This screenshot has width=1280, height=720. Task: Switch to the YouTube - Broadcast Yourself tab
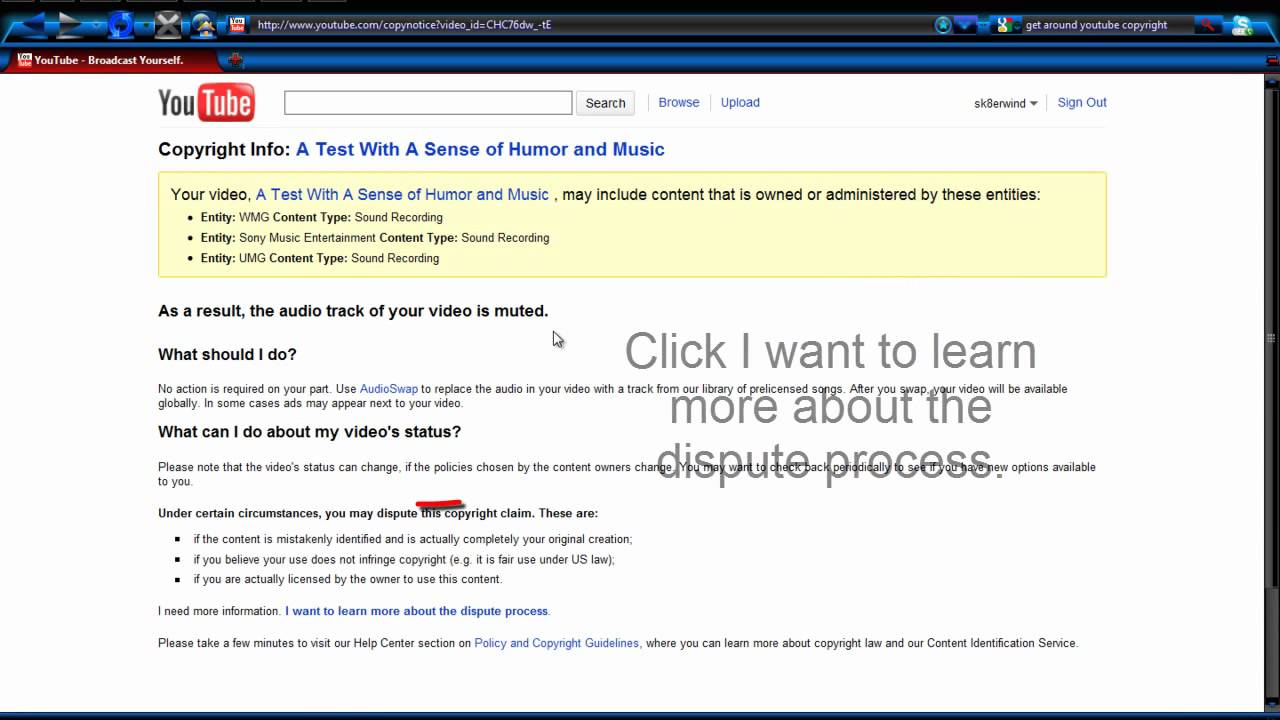point(110,60)
